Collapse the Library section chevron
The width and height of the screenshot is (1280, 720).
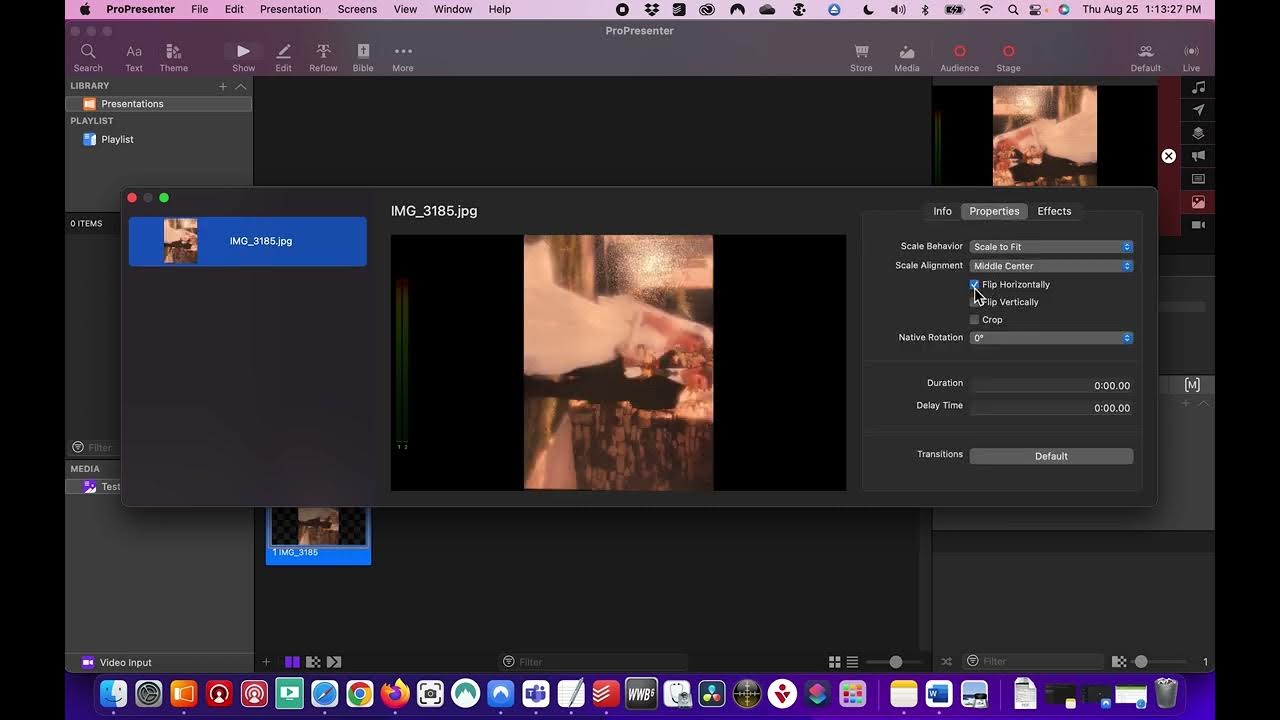[x=241, y=87]
